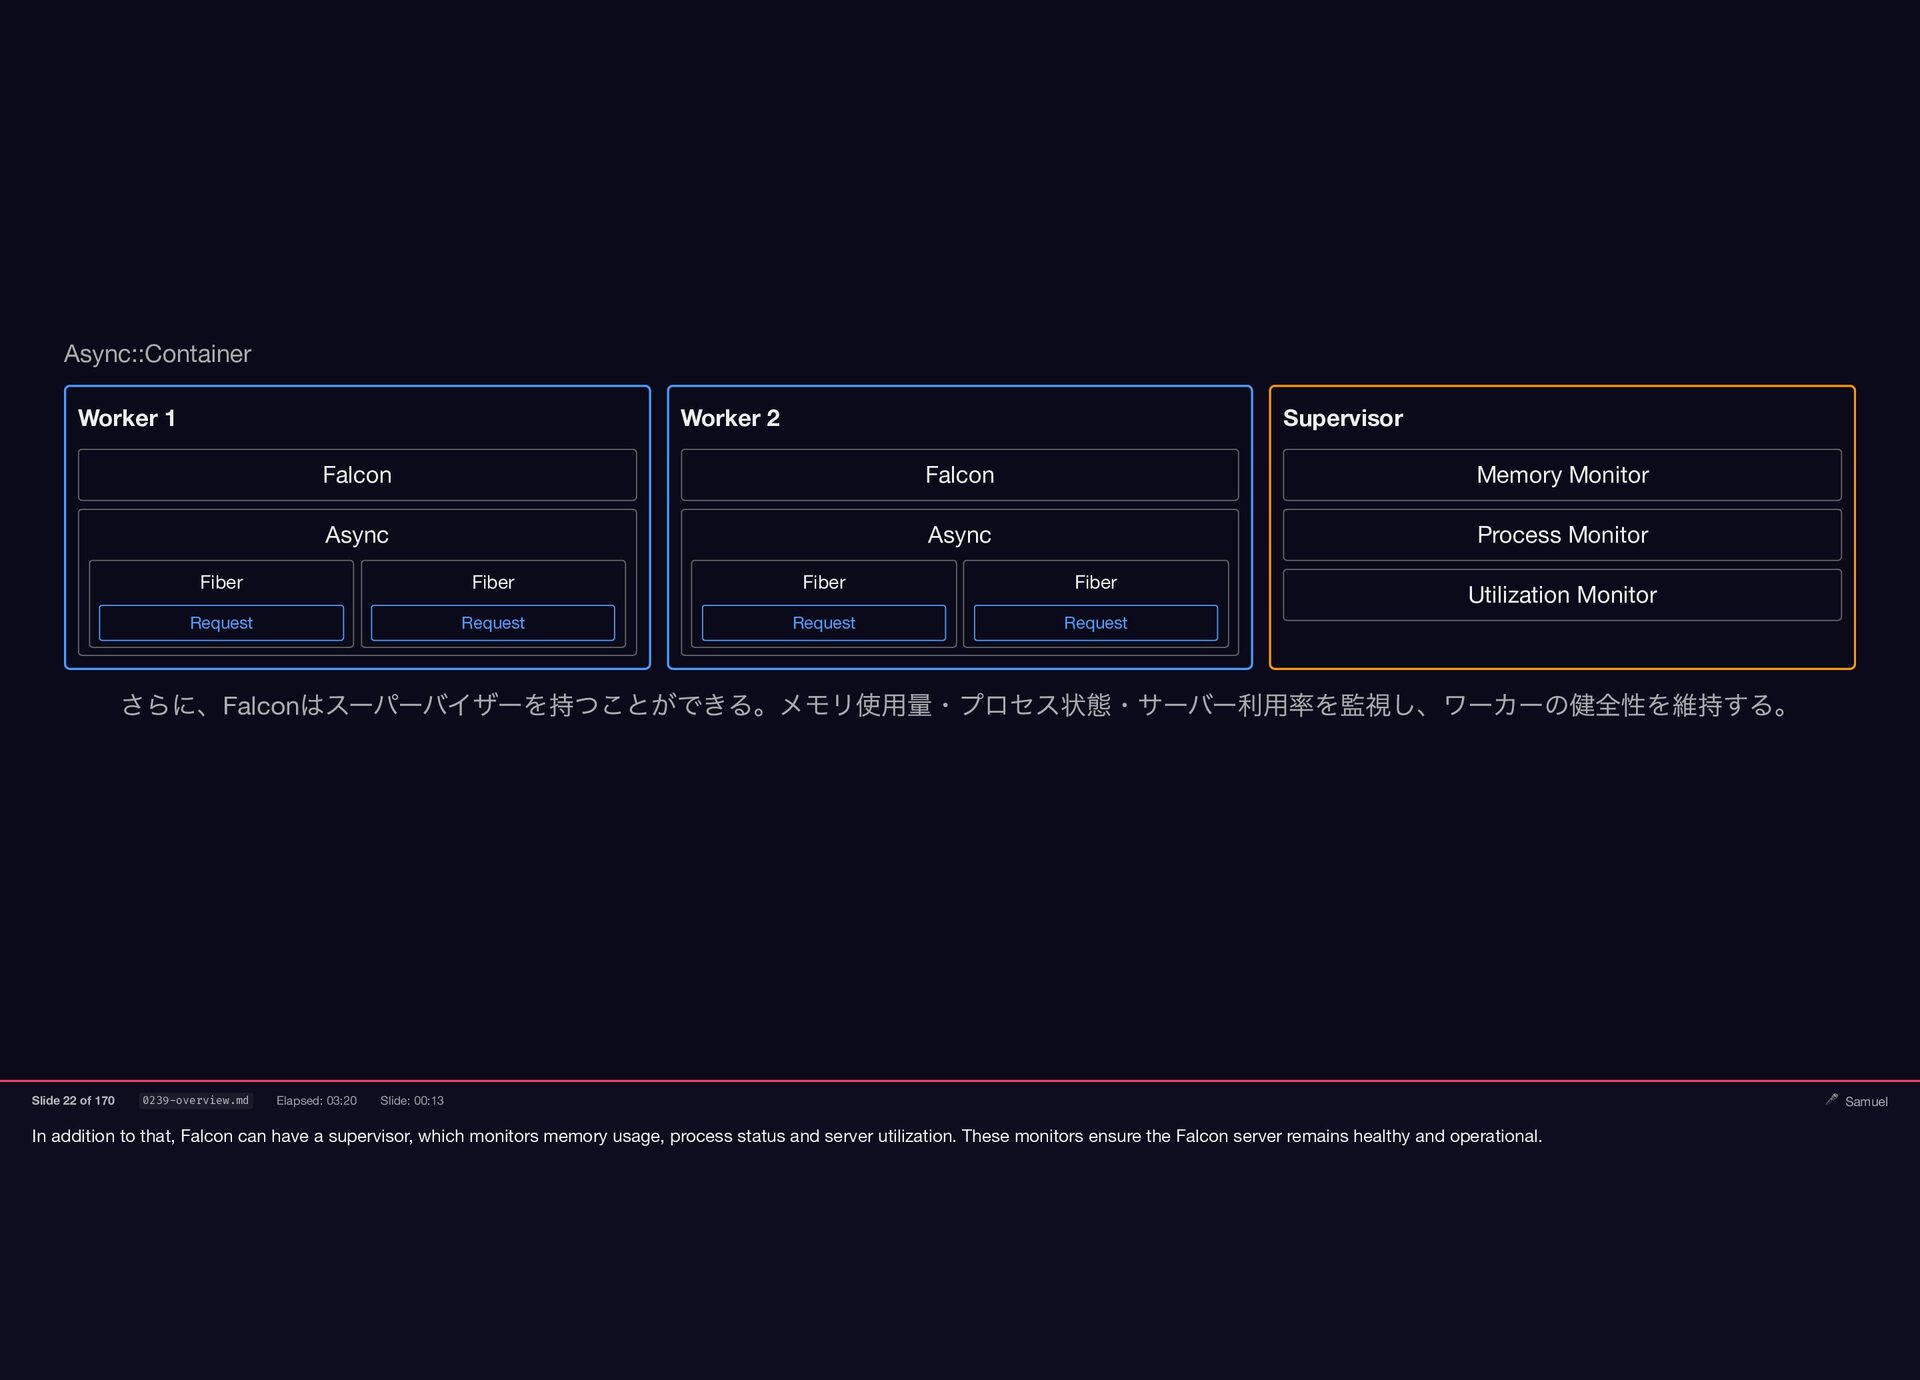
Task: Click the Slide 00:13 timer
Action: (412, 1100)
